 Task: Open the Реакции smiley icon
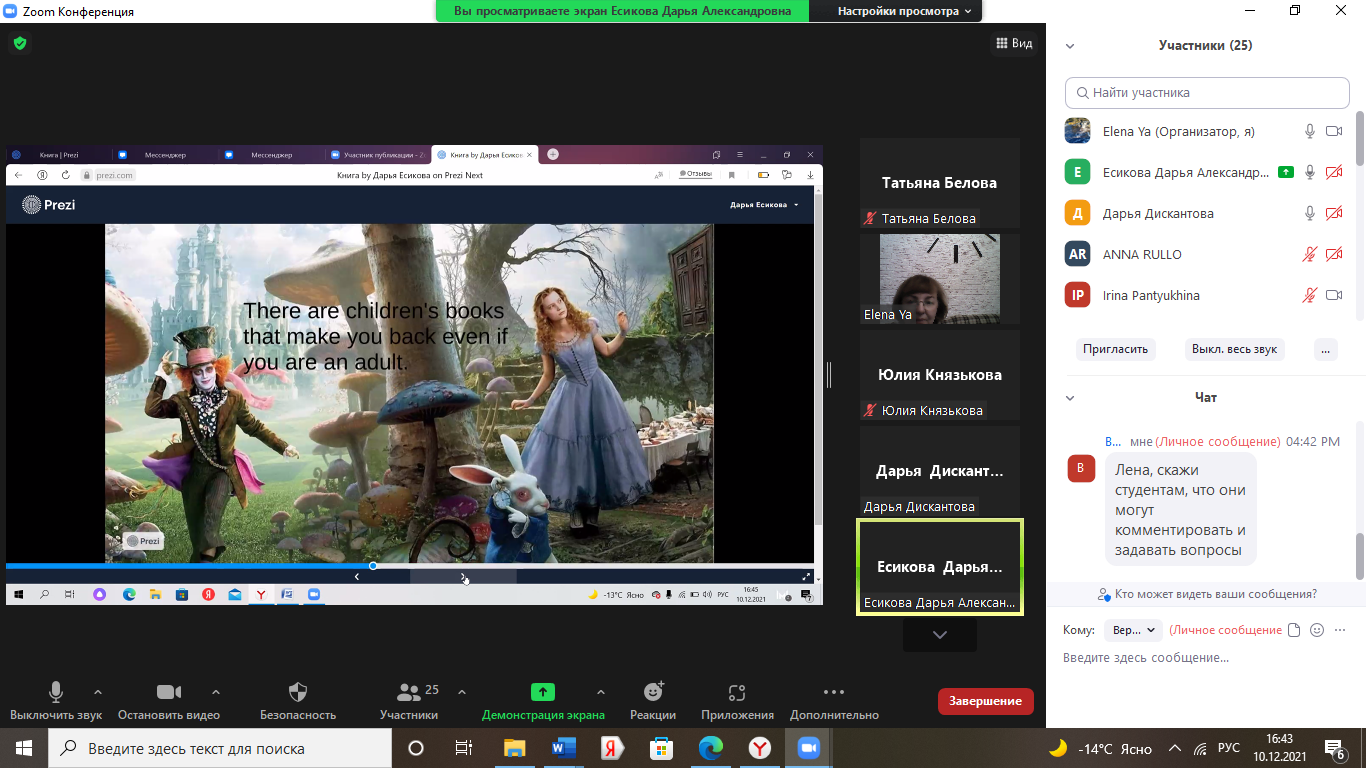point(653,692)
